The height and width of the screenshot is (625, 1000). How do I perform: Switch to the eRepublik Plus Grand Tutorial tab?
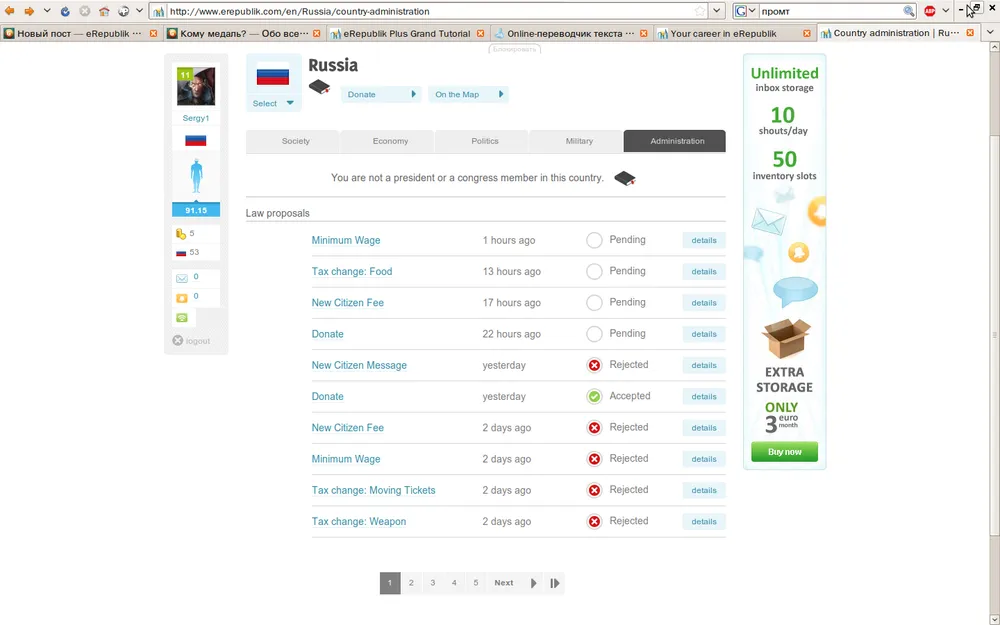coord(407,33)
